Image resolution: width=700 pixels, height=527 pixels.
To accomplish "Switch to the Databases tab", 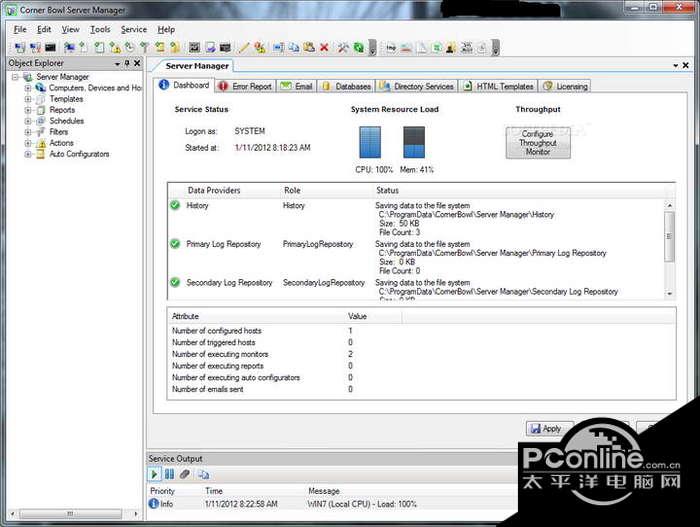I will pyautogui.click(x=346, y=86).
